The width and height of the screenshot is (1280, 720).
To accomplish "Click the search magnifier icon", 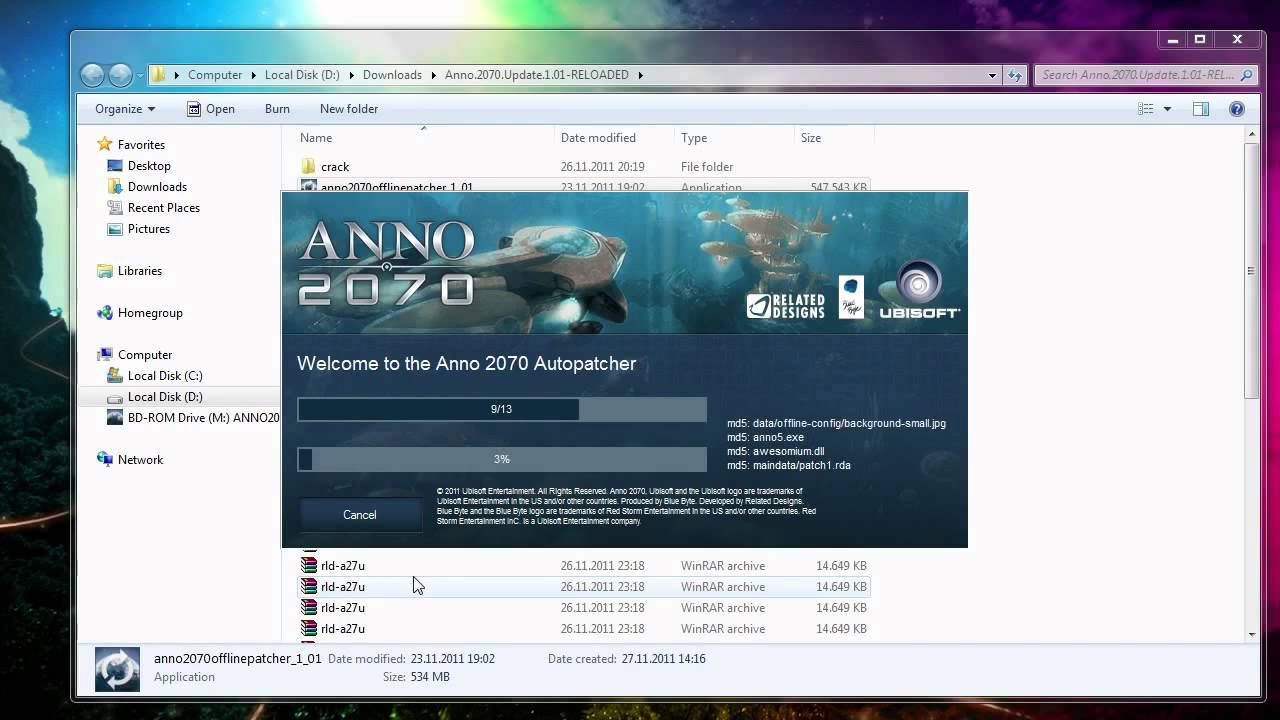I will click(x=1246, y=75).
